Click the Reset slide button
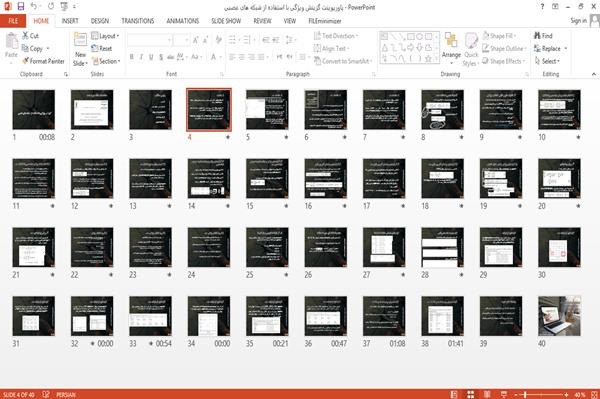Viewport: 600px width, 399px height. point(102,48)
